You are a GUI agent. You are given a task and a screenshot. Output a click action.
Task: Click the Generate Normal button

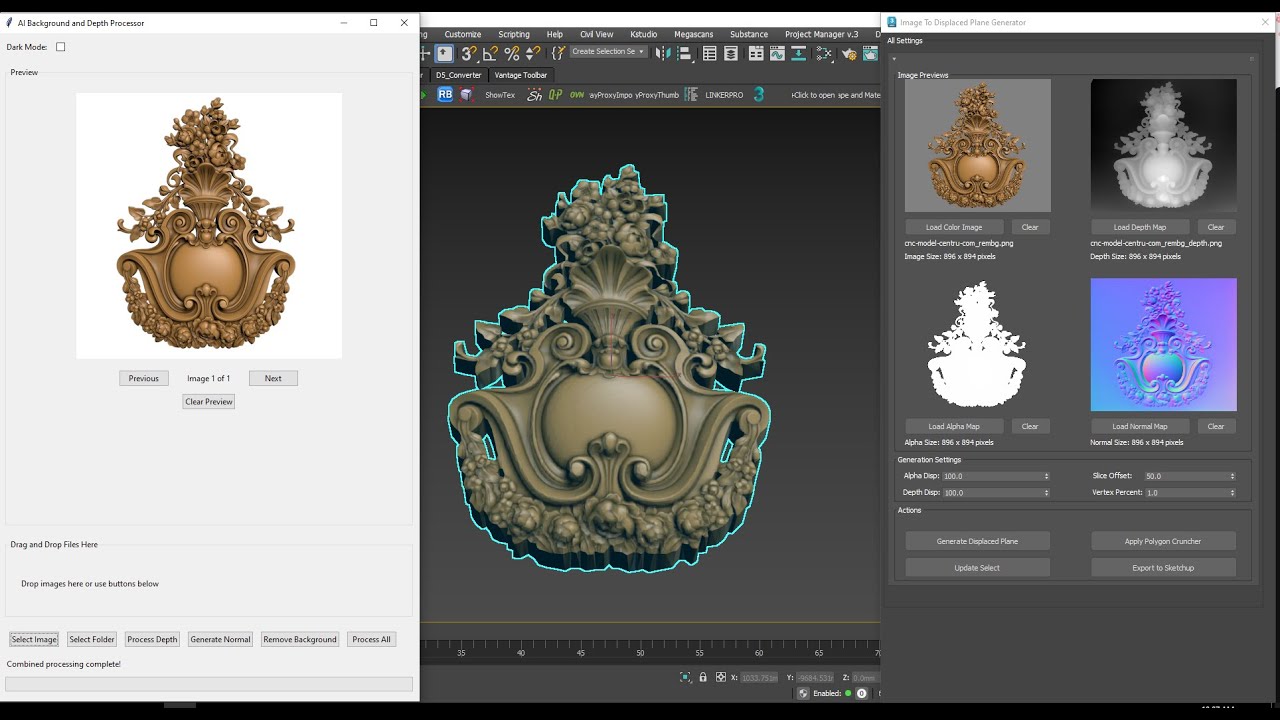221,639
